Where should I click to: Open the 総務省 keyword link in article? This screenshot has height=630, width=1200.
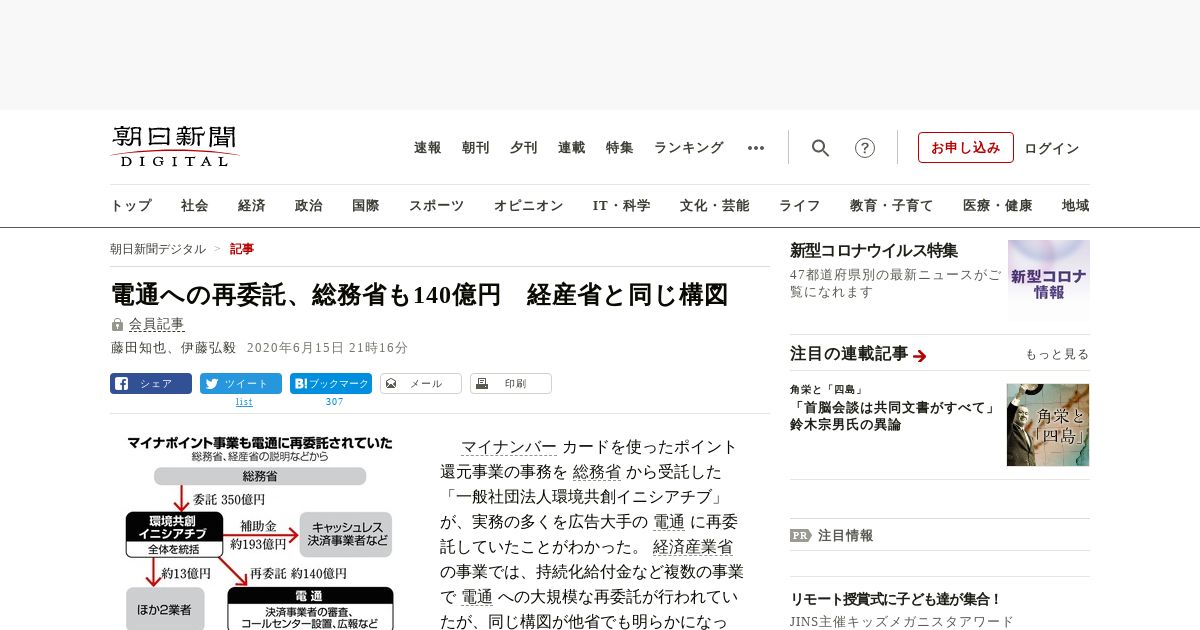(x=597, y=472)
